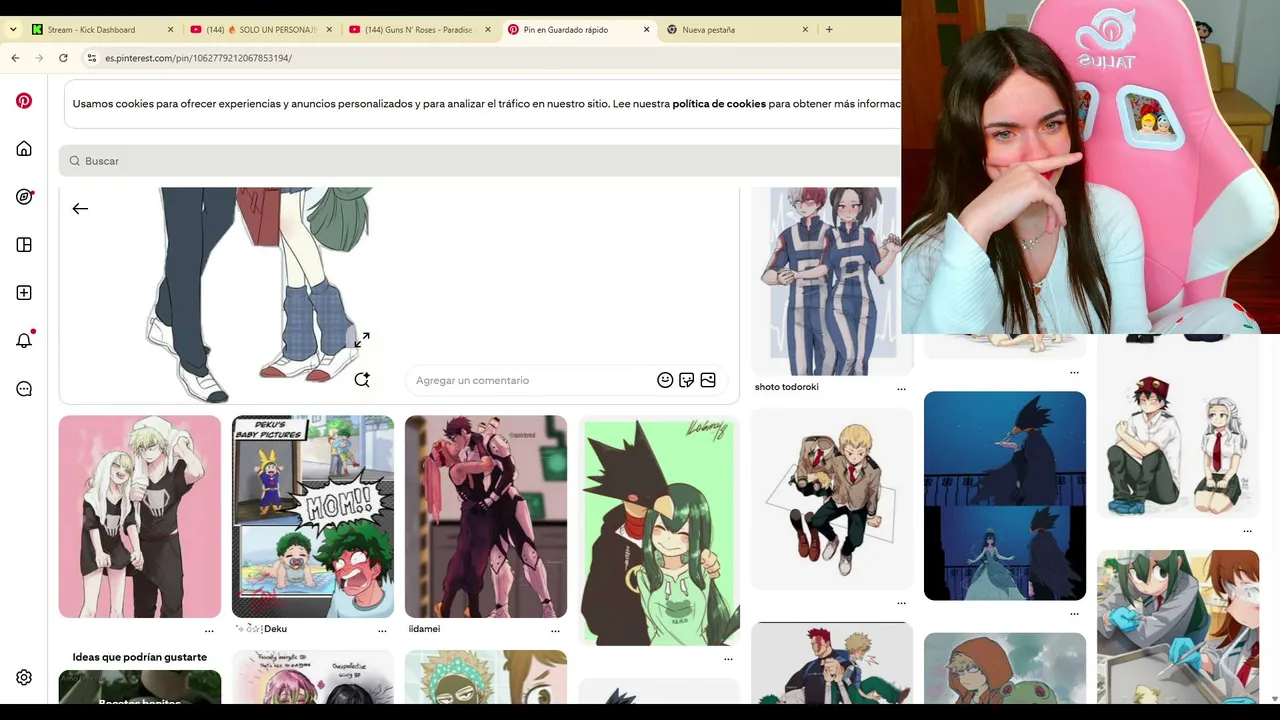Switch to the Nueva pestaña tab

pos(737,30)
